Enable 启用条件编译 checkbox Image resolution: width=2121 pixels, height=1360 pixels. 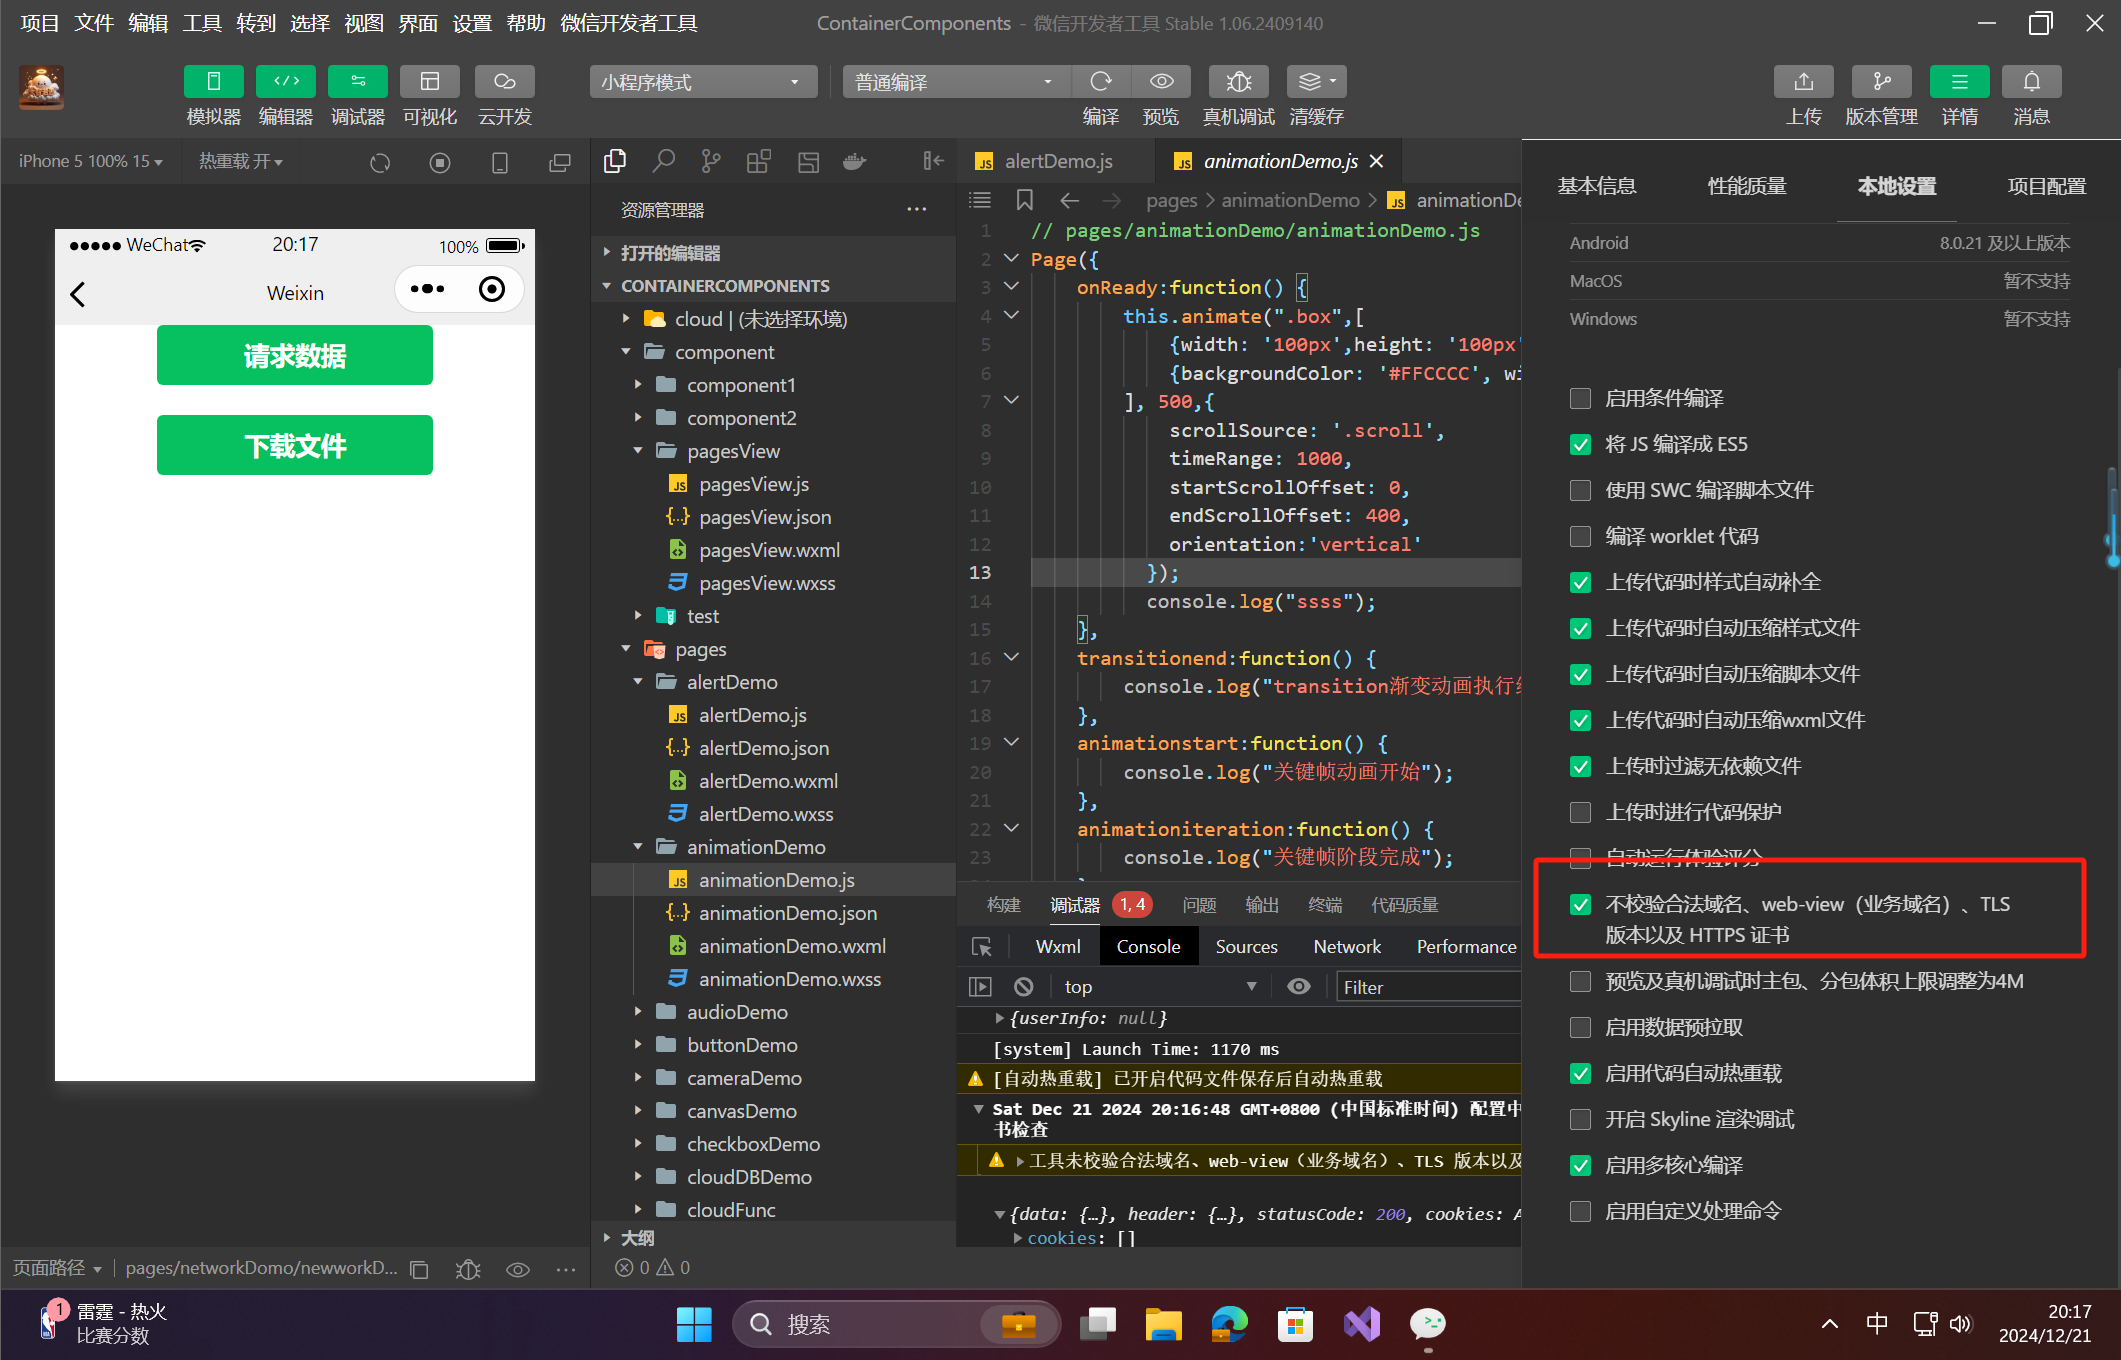click(x=1580, y=399)
